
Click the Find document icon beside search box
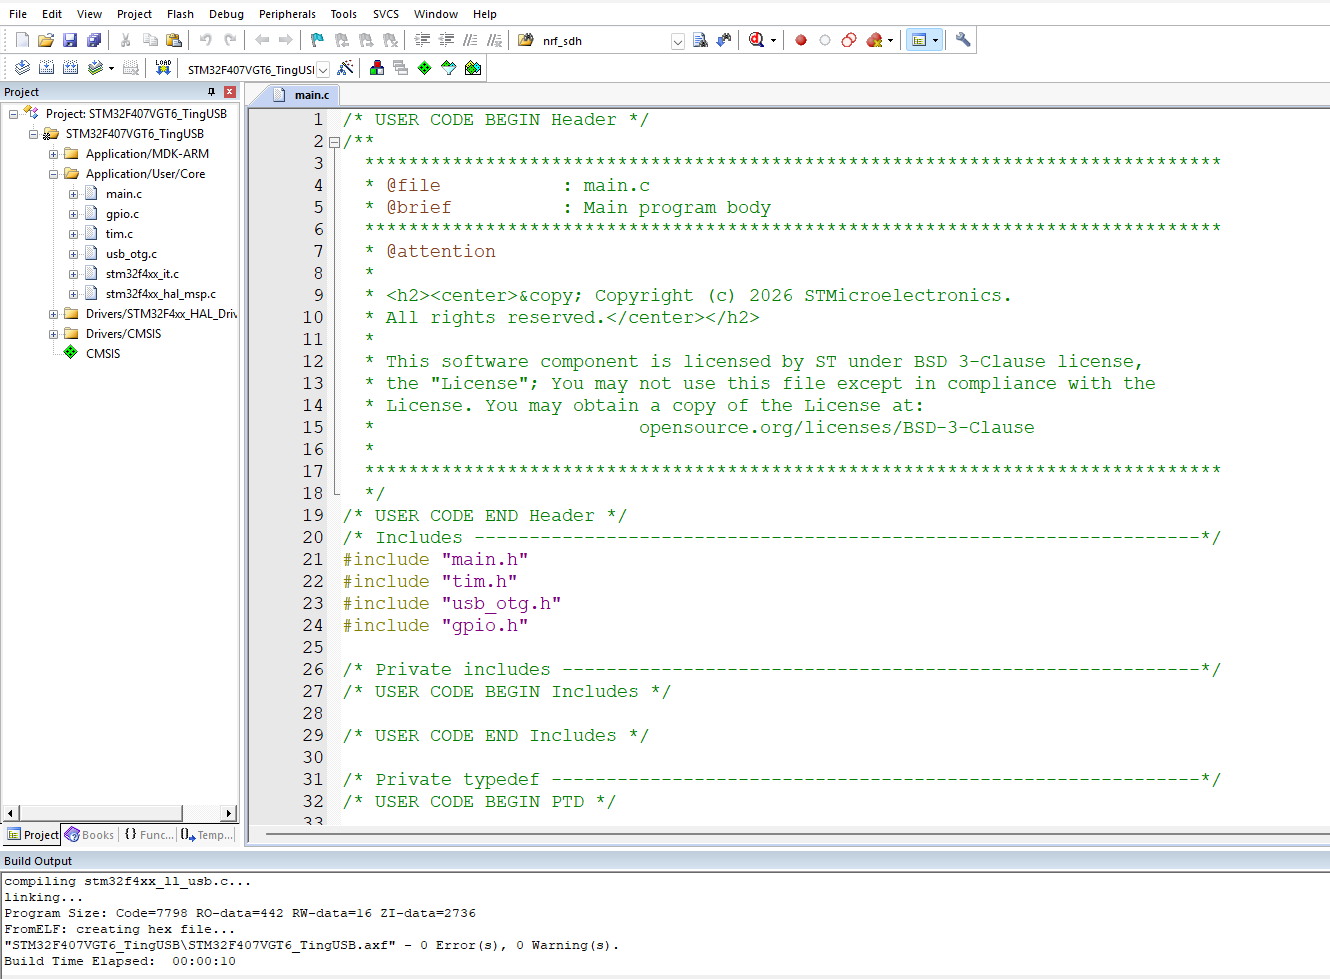pyautogui.click(x=700, y=40)
